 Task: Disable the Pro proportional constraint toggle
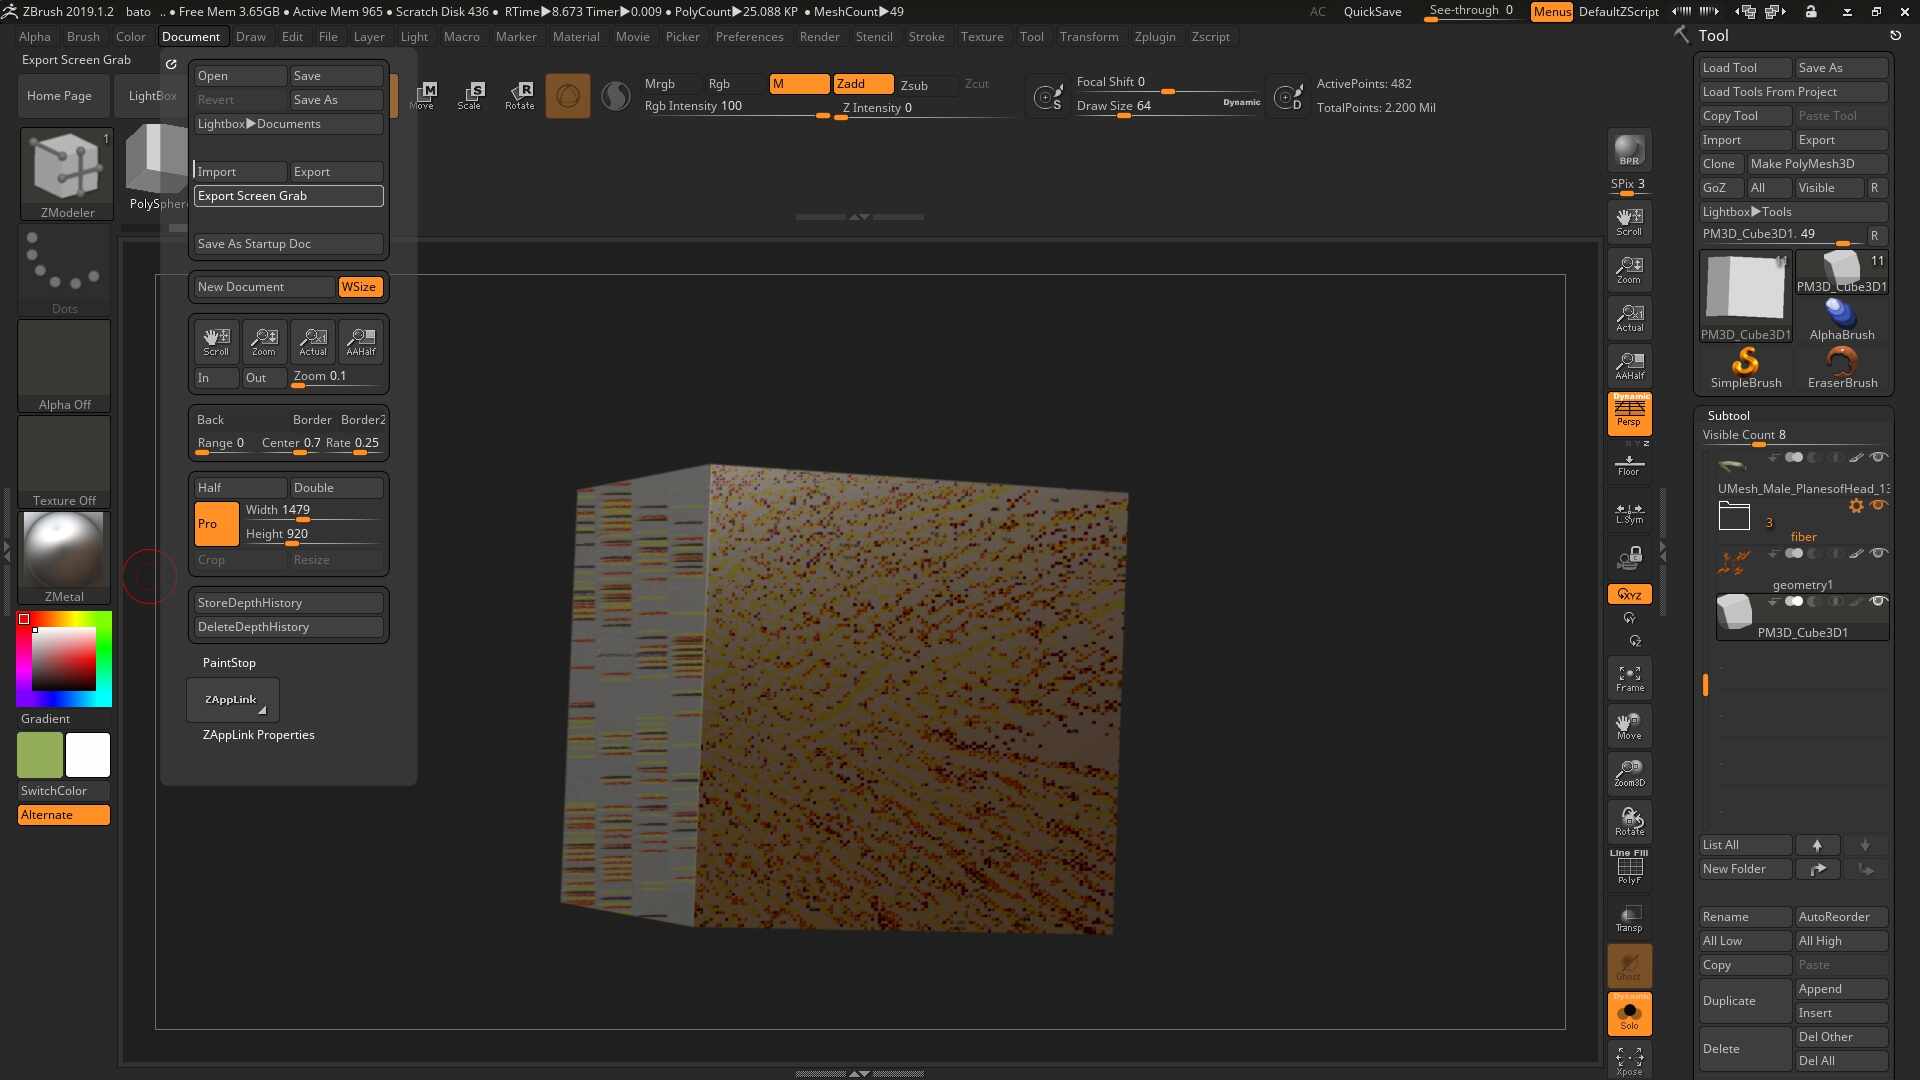coord(216,523)
